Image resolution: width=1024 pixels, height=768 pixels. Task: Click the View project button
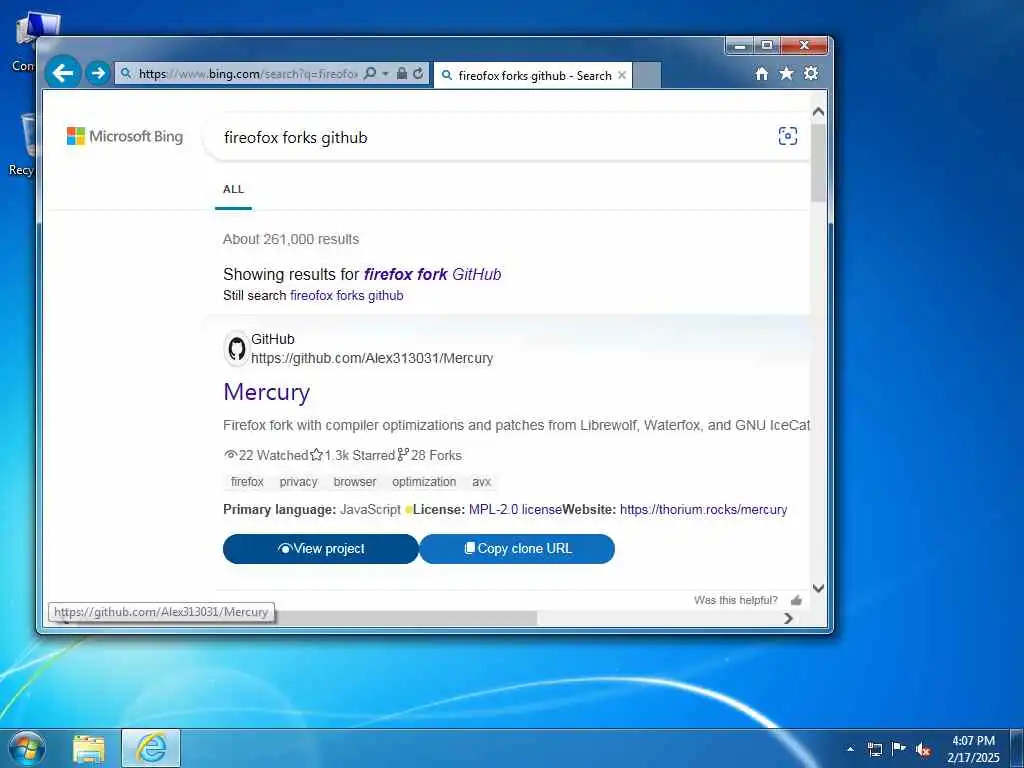[x=321, y=549]
